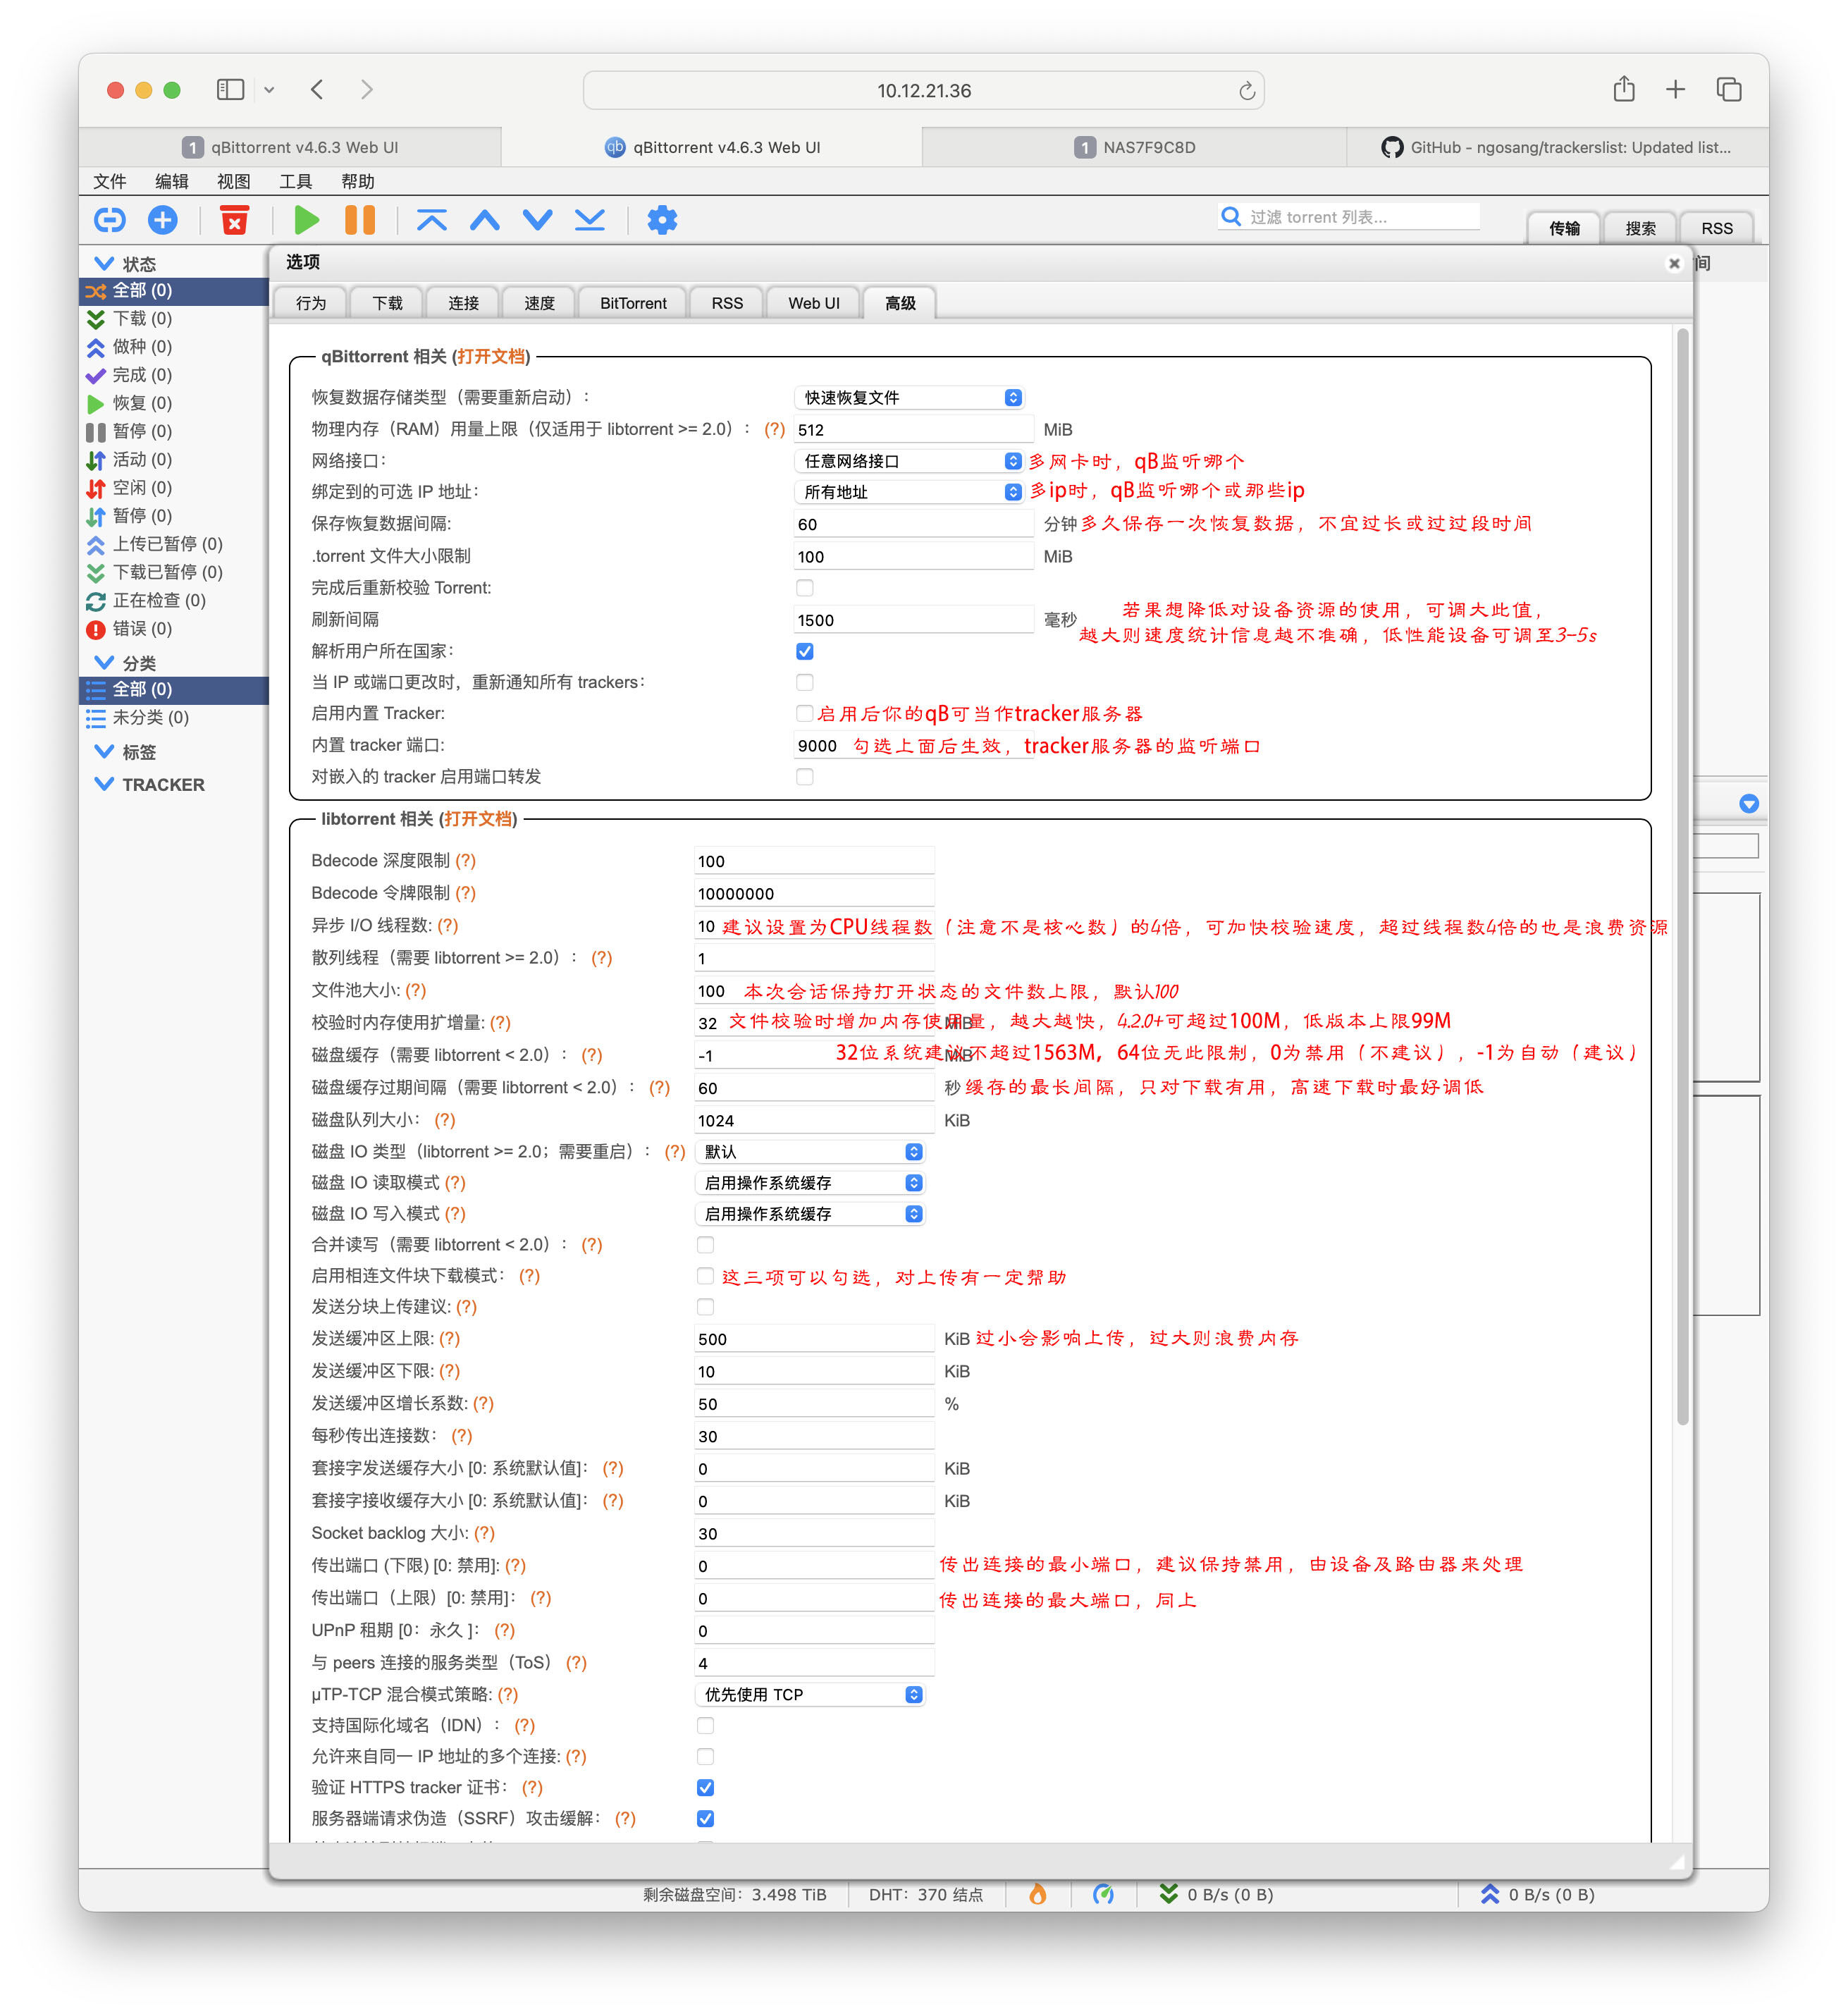The height and width of the screenshot is (2016, 1848).
Task: Switch to NAS7F9C8D browser tab
Action: (x=1134, y=147)
